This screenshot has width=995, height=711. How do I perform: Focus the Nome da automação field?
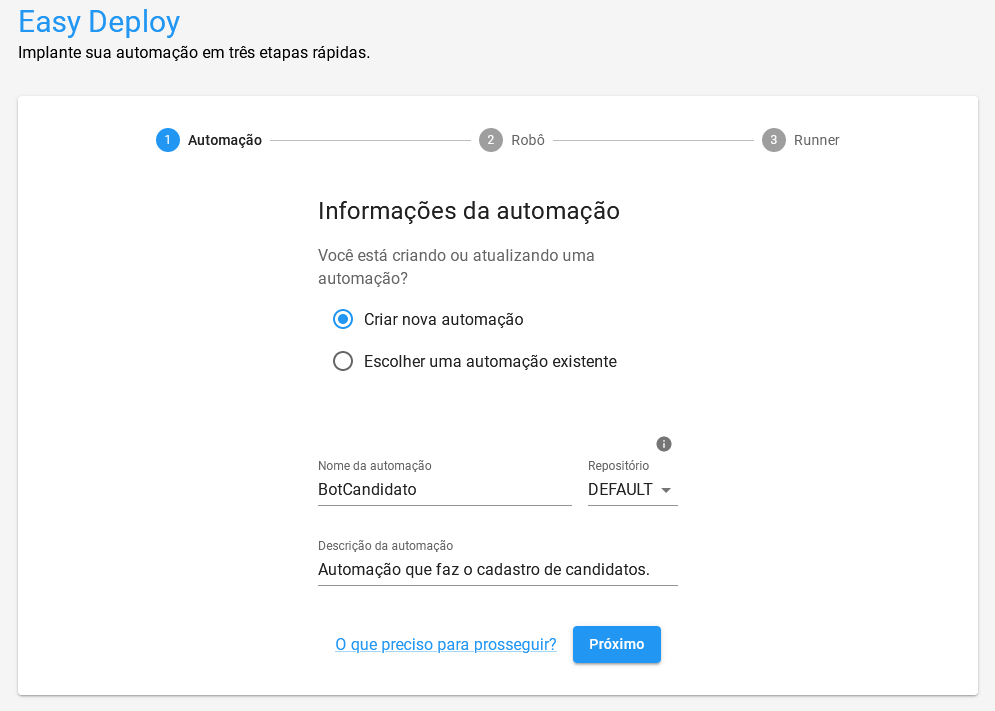point(444,490)
